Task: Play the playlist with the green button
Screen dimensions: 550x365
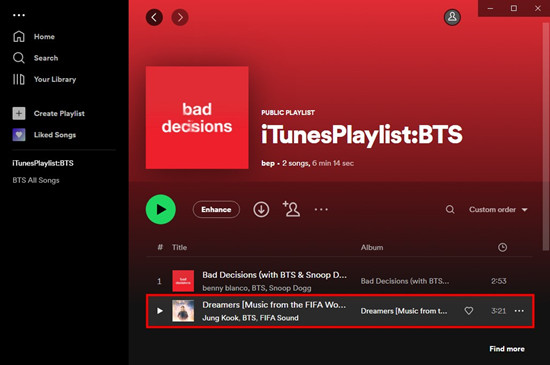Action: click(161, 209)
